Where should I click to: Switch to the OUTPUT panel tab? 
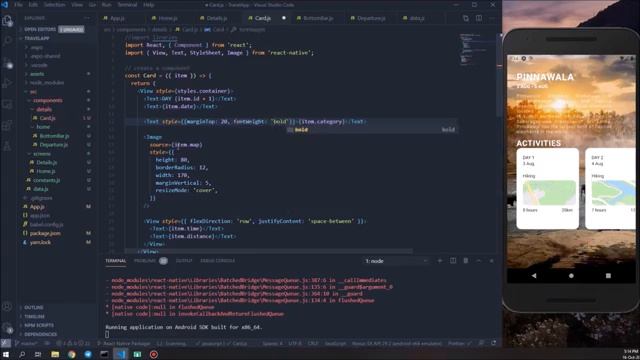point(184,261)
